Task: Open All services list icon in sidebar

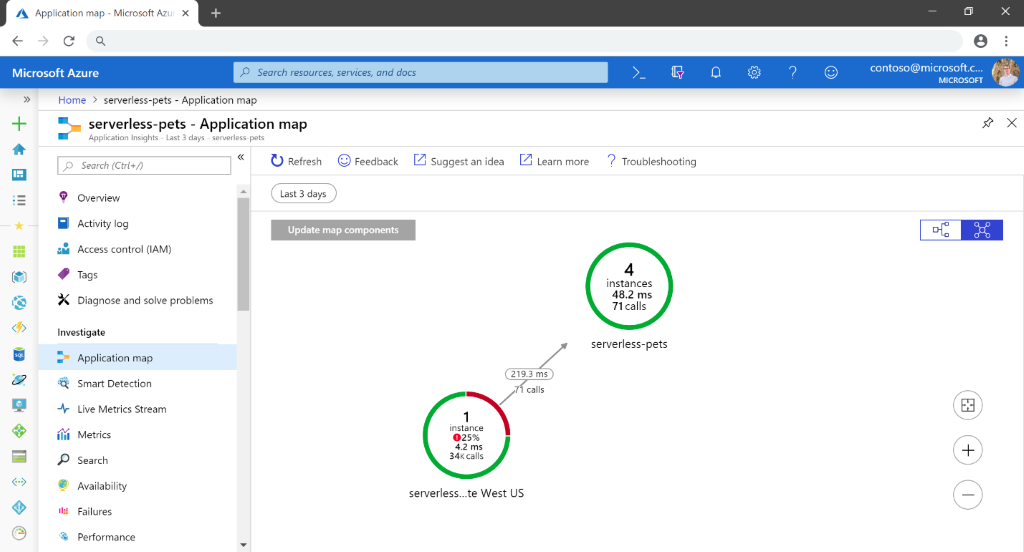Action: coord(19,200)
